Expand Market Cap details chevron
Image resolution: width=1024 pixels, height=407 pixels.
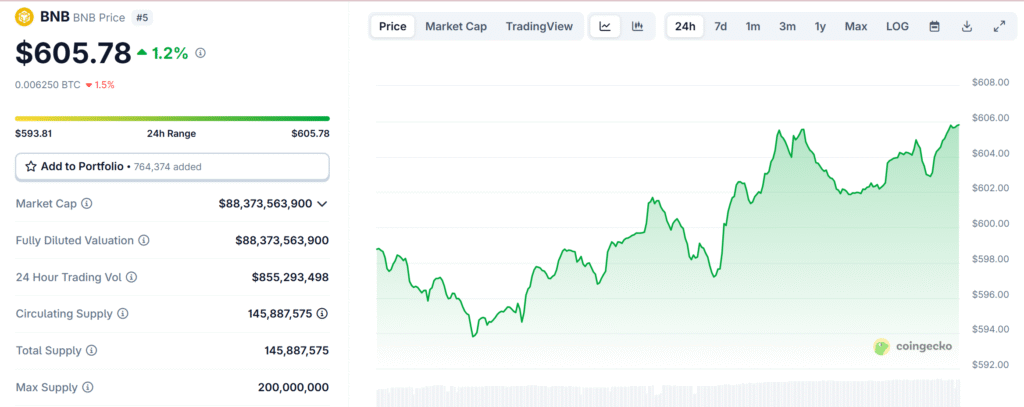coord(322,204)
